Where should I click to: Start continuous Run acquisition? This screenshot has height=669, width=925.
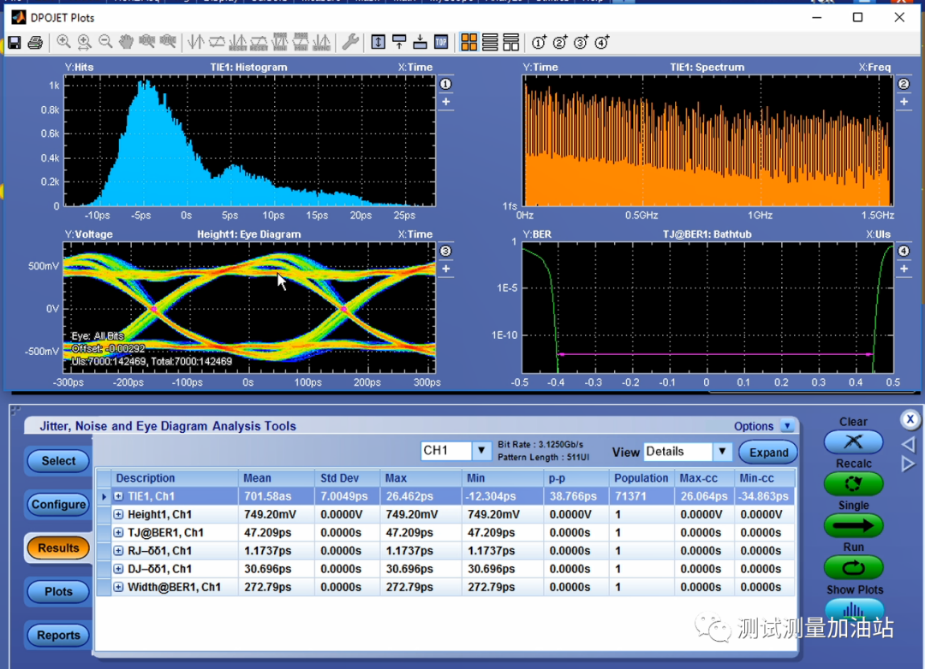point(853,567)
